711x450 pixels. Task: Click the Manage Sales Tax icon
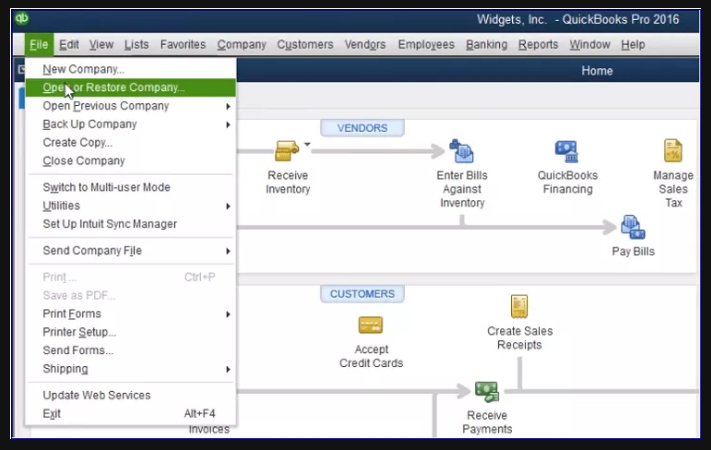(673, 151)
